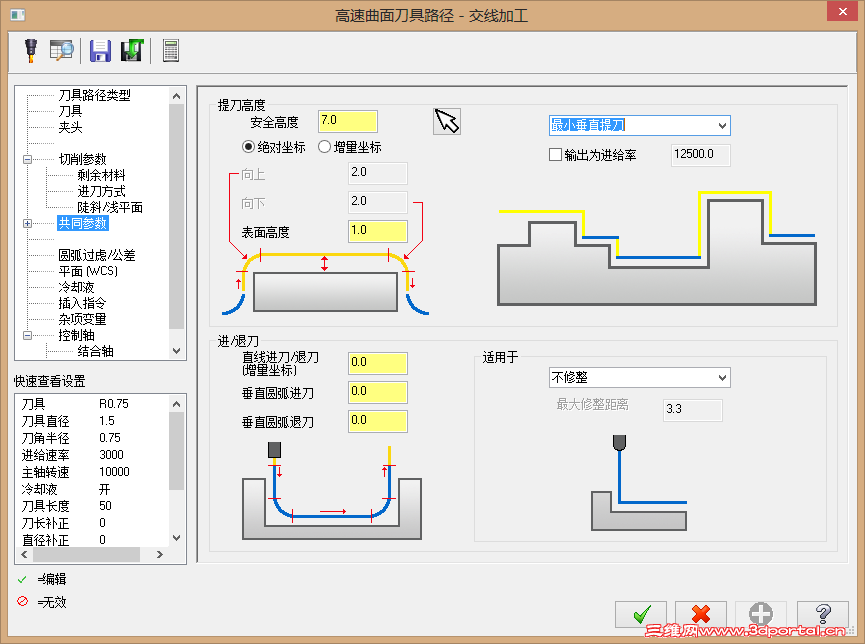
Task: Select 进刀方式 tree item
Action: (102, 191)
